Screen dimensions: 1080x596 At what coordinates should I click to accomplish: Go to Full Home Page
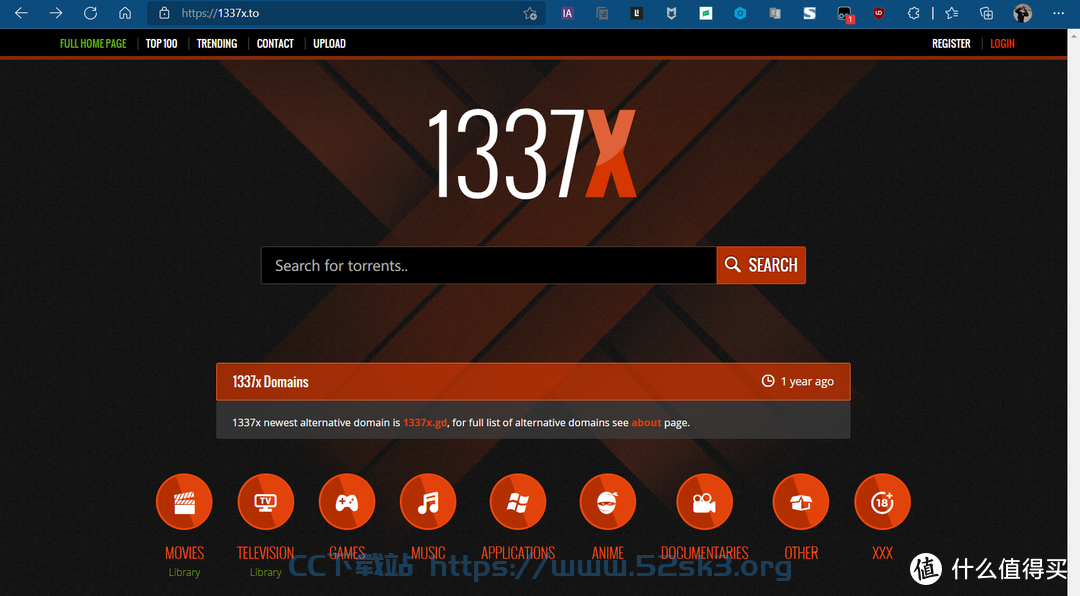(x=93, y=43)
